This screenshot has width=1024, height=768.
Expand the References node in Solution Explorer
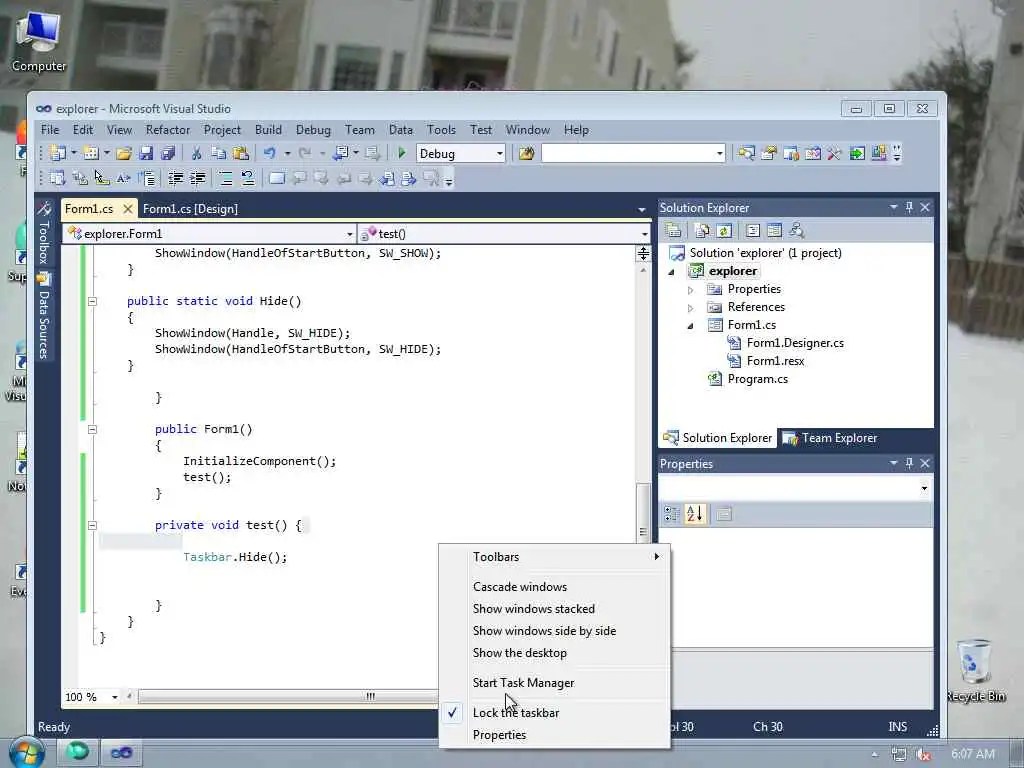pyautogui.click(x=691, y=308)
